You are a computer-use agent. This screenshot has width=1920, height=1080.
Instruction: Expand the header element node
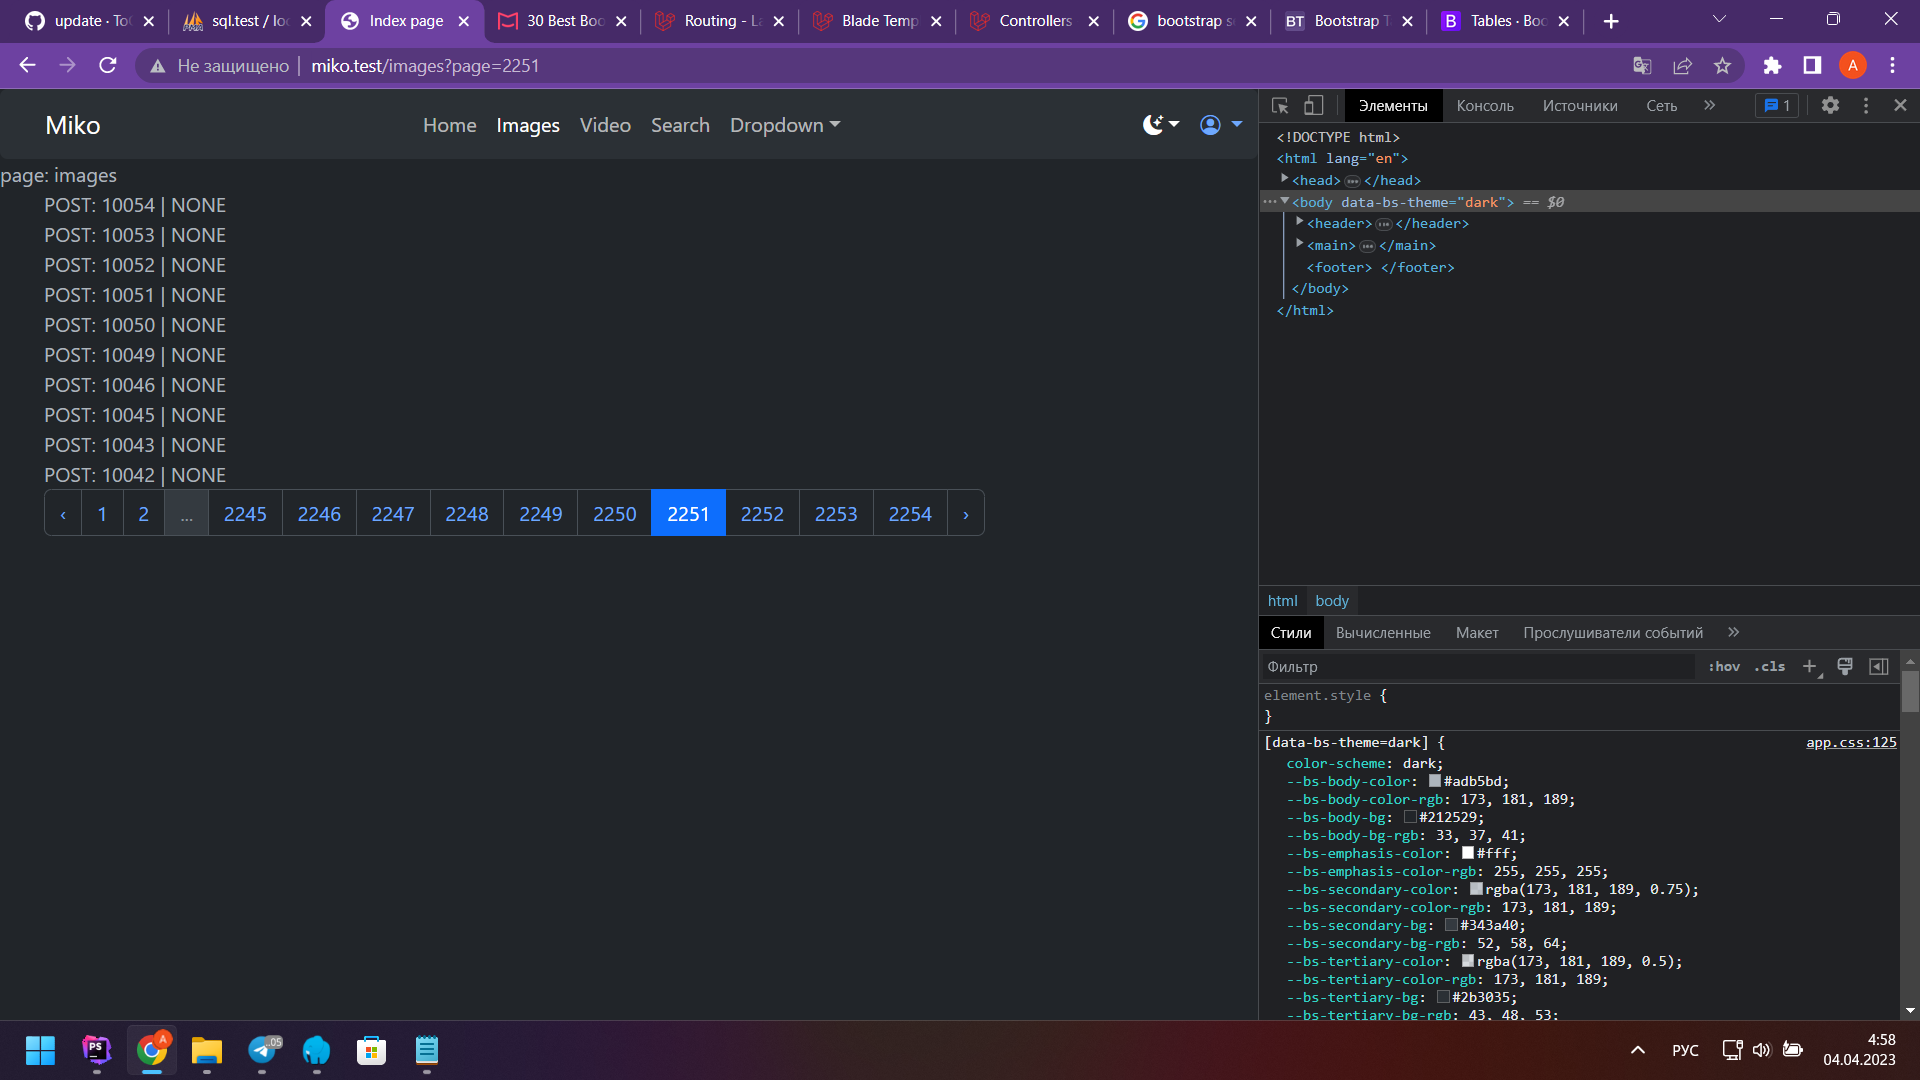click(x=1300, y=222)
